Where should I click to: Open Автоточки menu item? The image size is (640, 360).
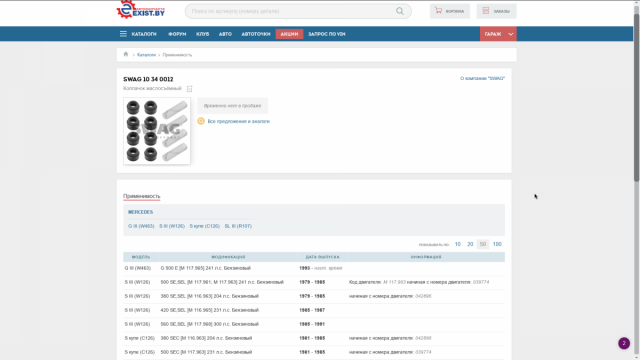pos(256,34)
